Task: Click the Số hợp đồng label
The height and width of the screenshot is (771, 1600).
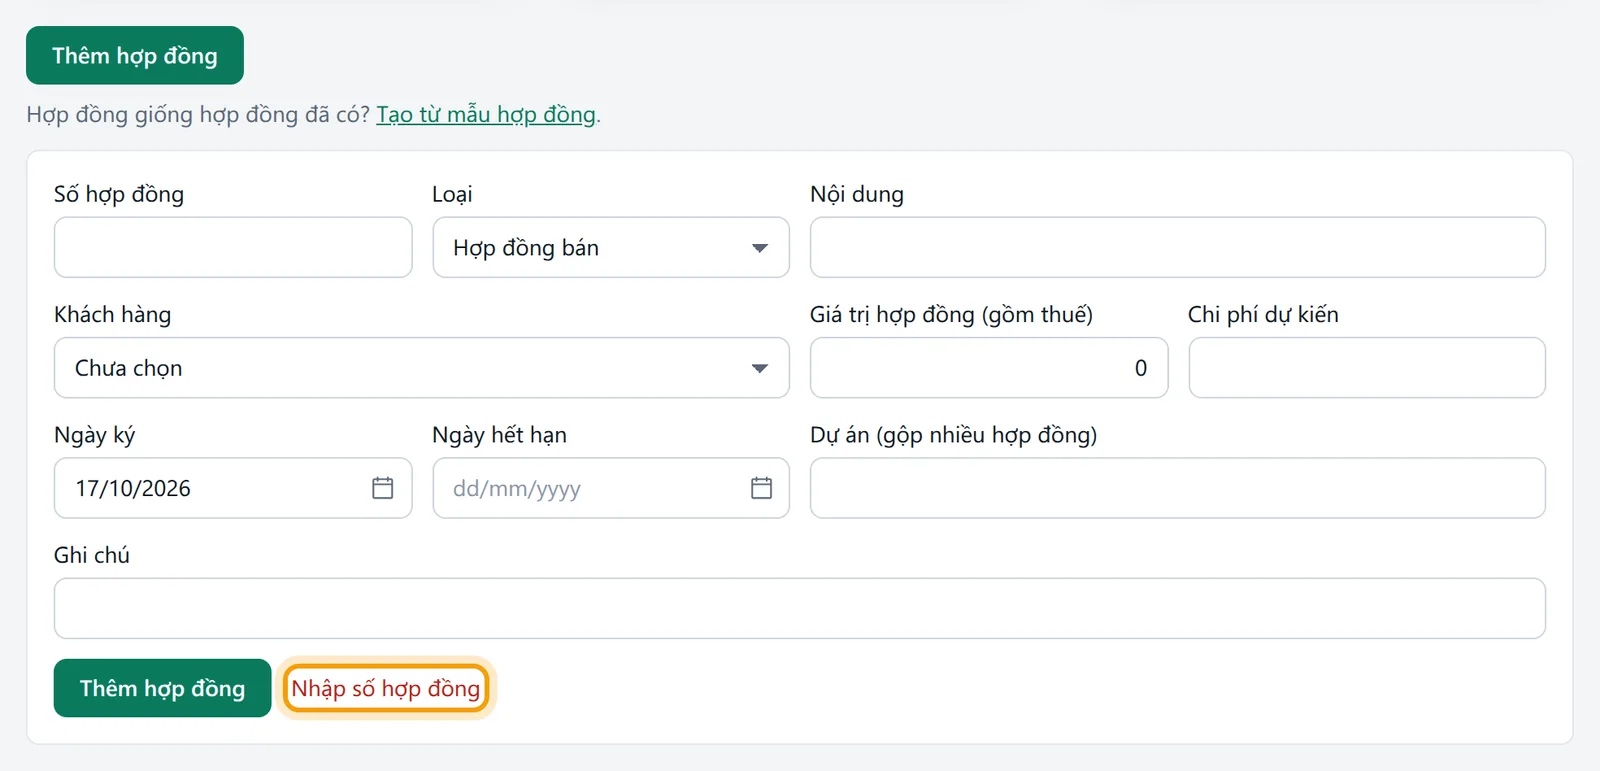Action: (x=119, y=194)
